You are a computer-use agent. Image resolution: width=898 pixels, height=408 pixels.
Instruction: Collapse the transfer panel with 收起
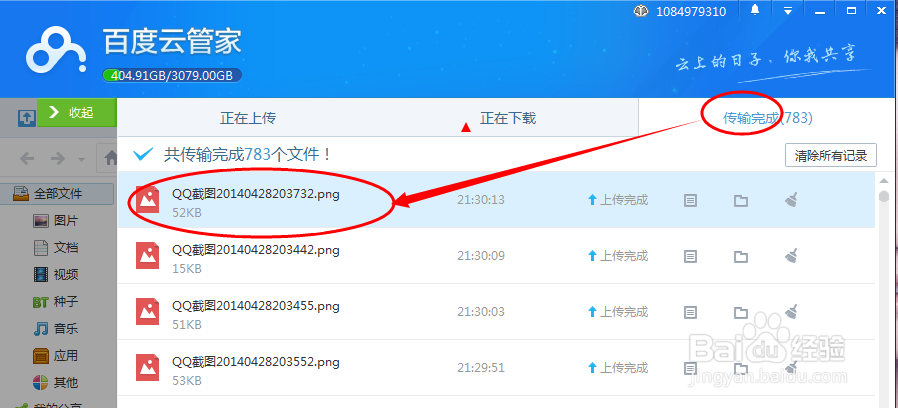[77, 113]
